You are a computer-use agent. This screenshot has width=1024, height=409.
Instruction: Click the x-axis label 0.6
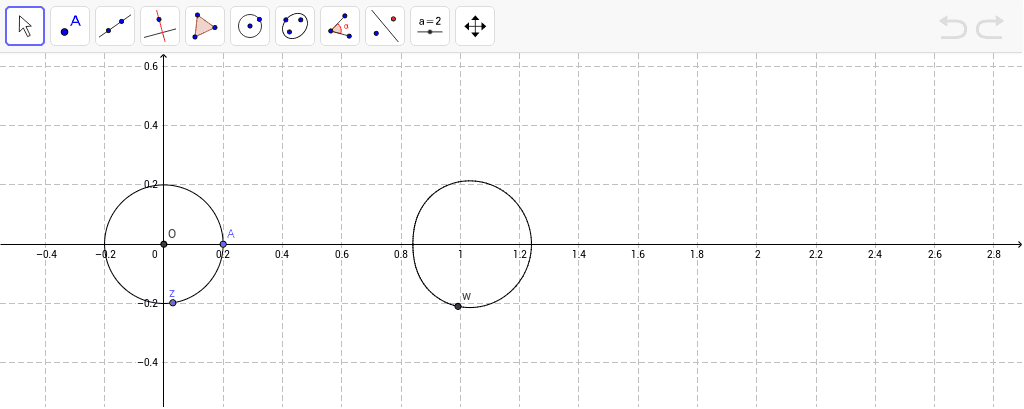[342, 255]
